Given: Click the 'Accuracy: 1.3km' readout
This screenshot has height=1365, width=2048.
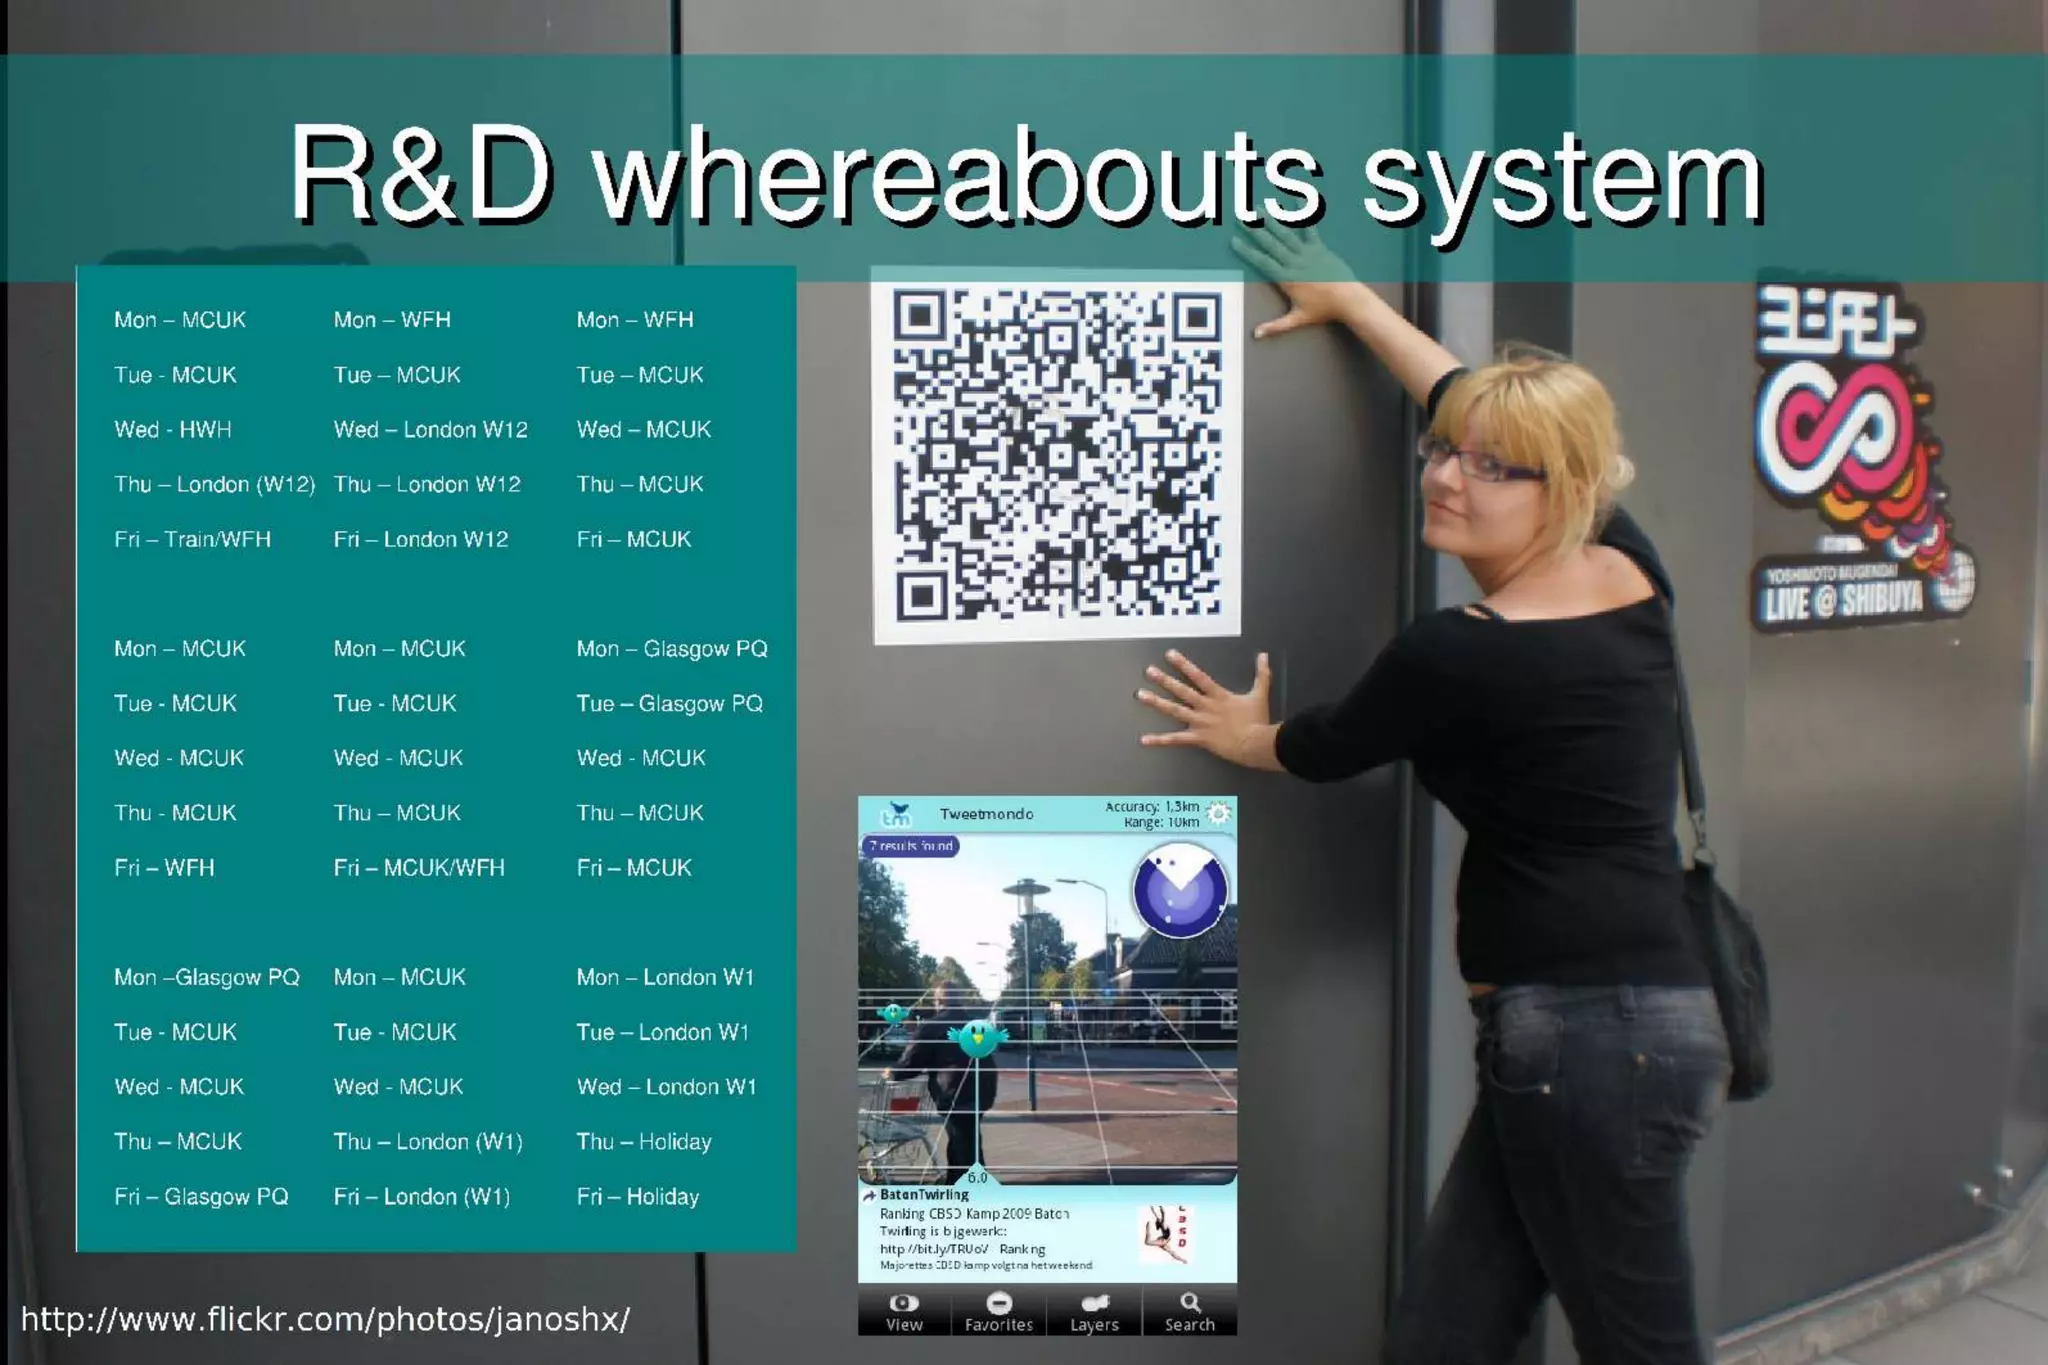Looking at the screenshot, I should [1151, 807].
